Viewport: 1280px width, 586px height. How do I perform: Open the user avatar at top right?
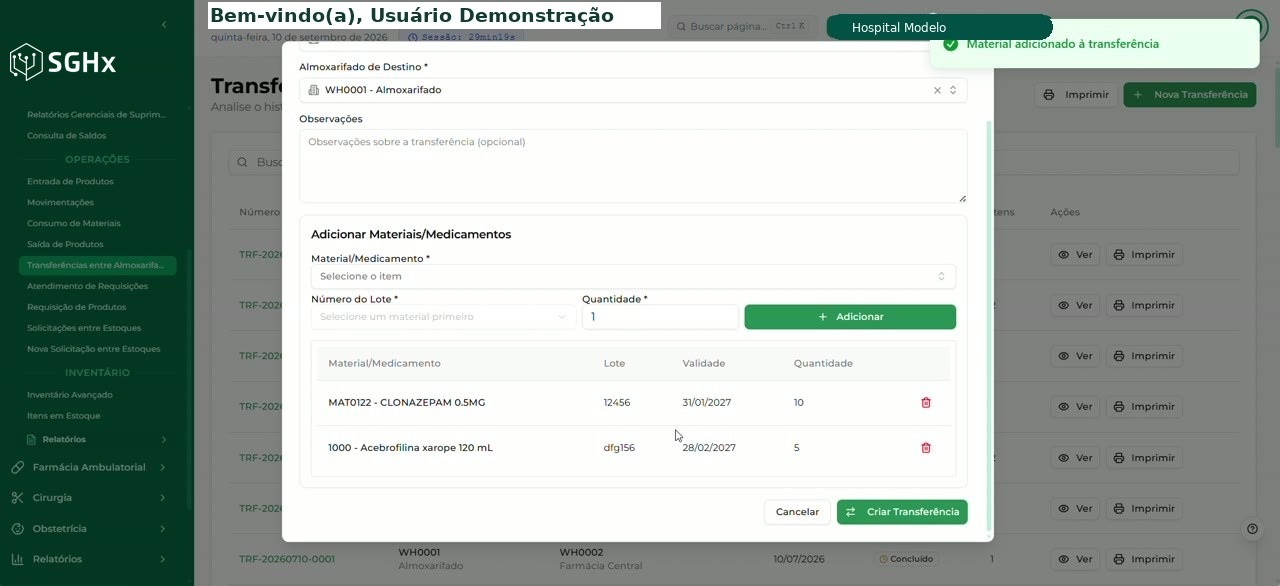pos(1251,26)
